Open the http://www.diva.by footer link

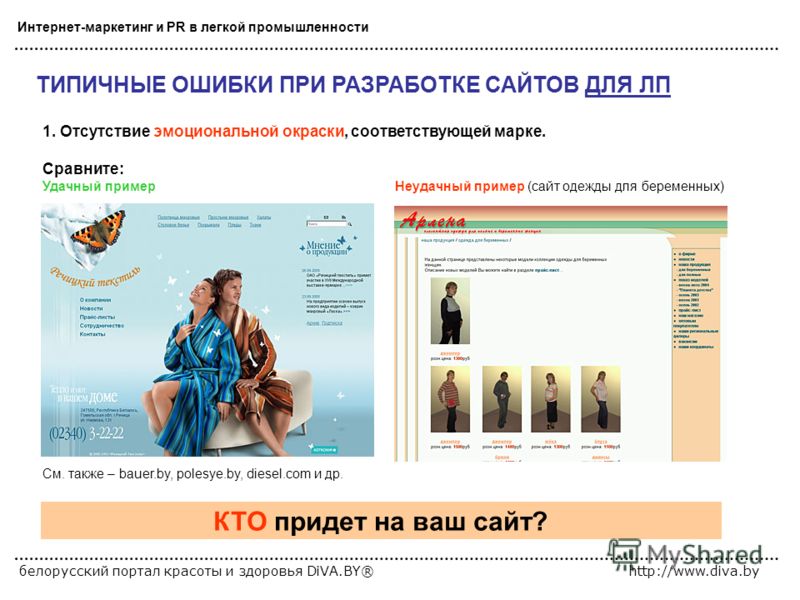click(x=694, y=571)
